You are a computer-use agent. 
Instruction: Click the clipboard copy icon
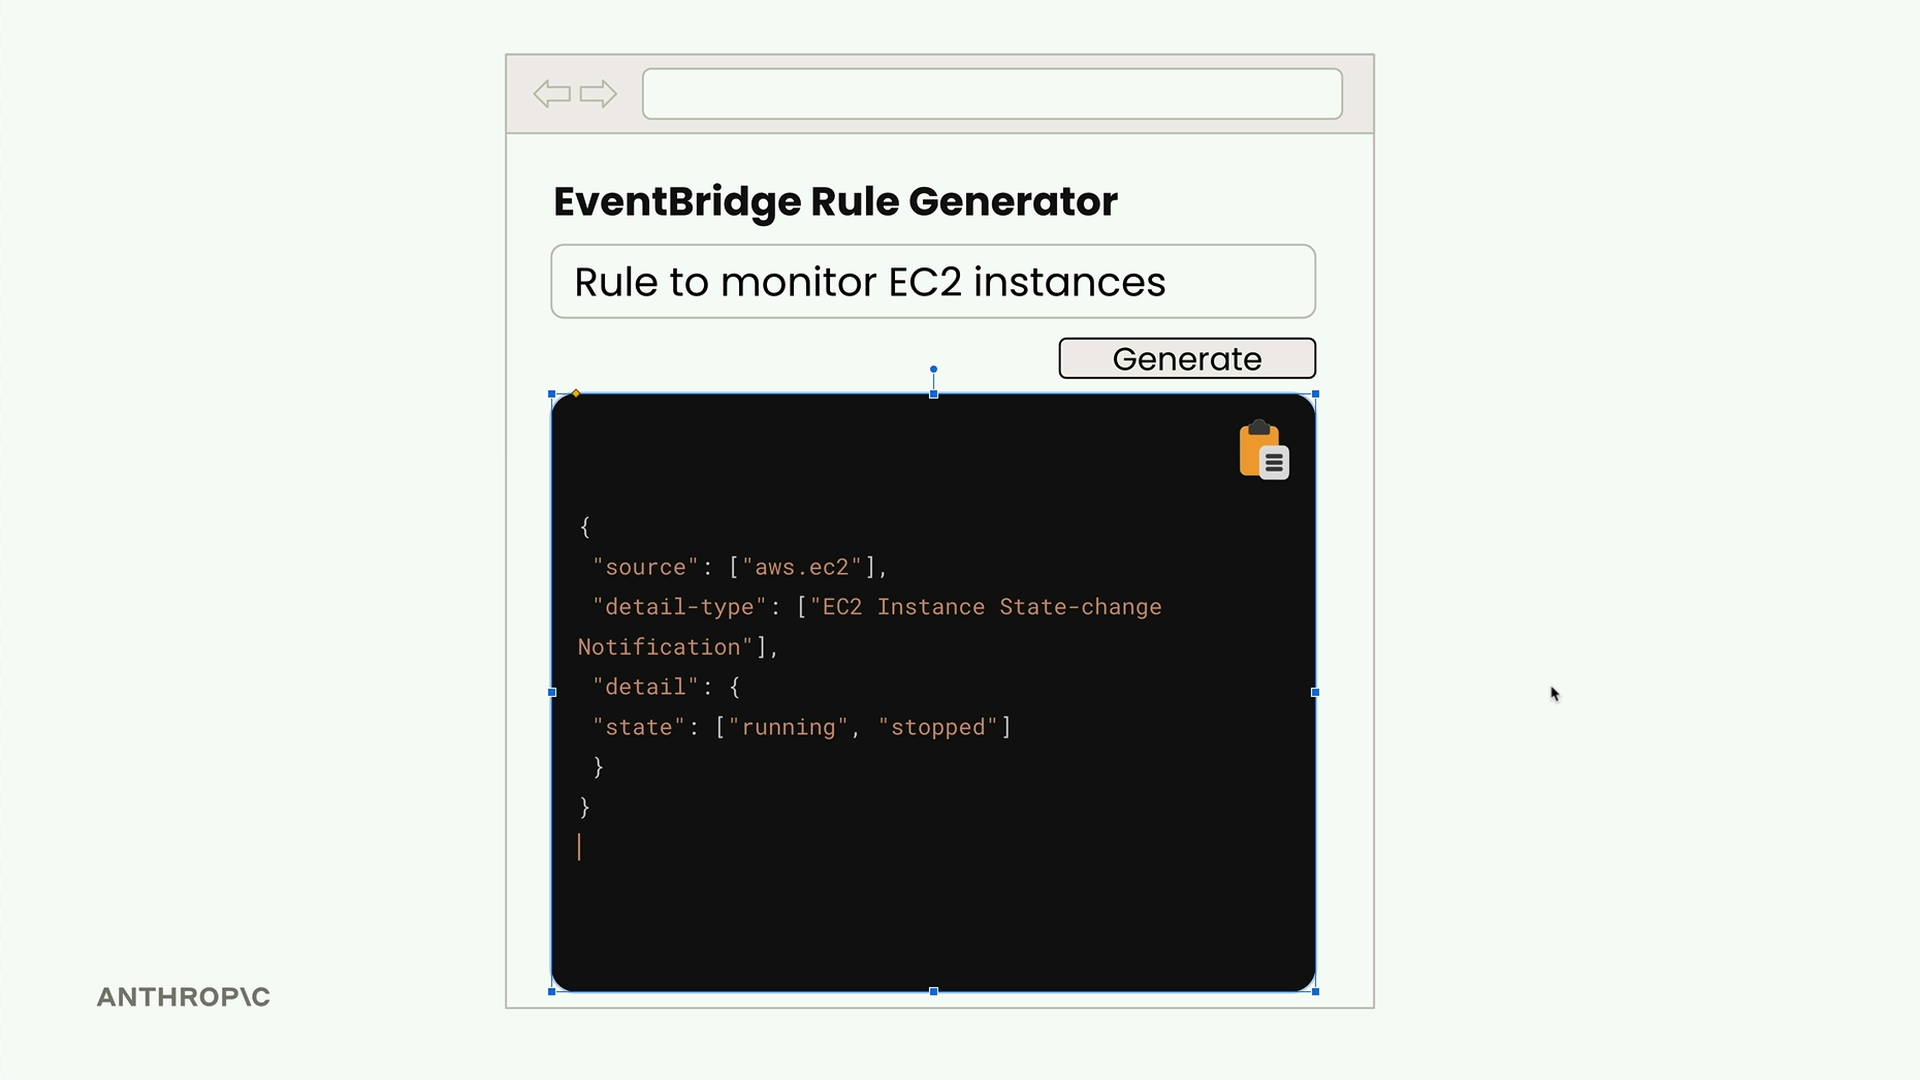(1263, 450)
